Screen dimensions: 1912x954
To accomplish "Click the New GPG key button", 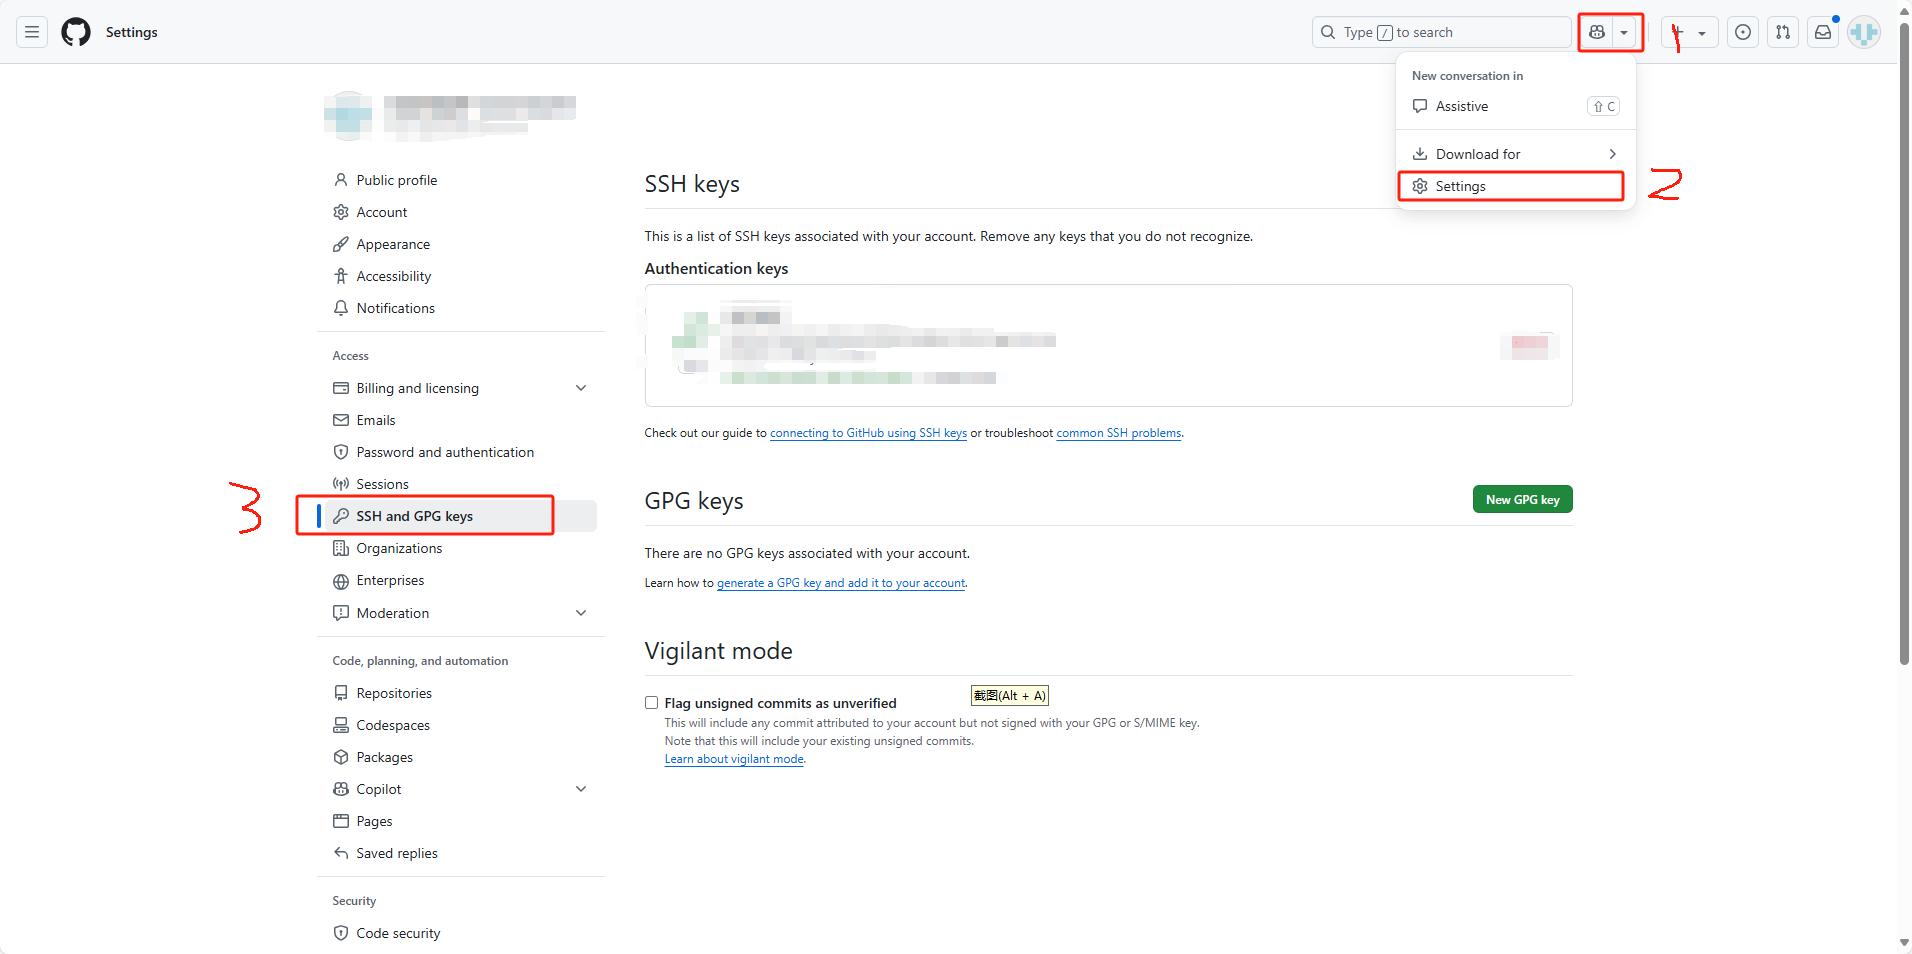I will (1522, 498).
